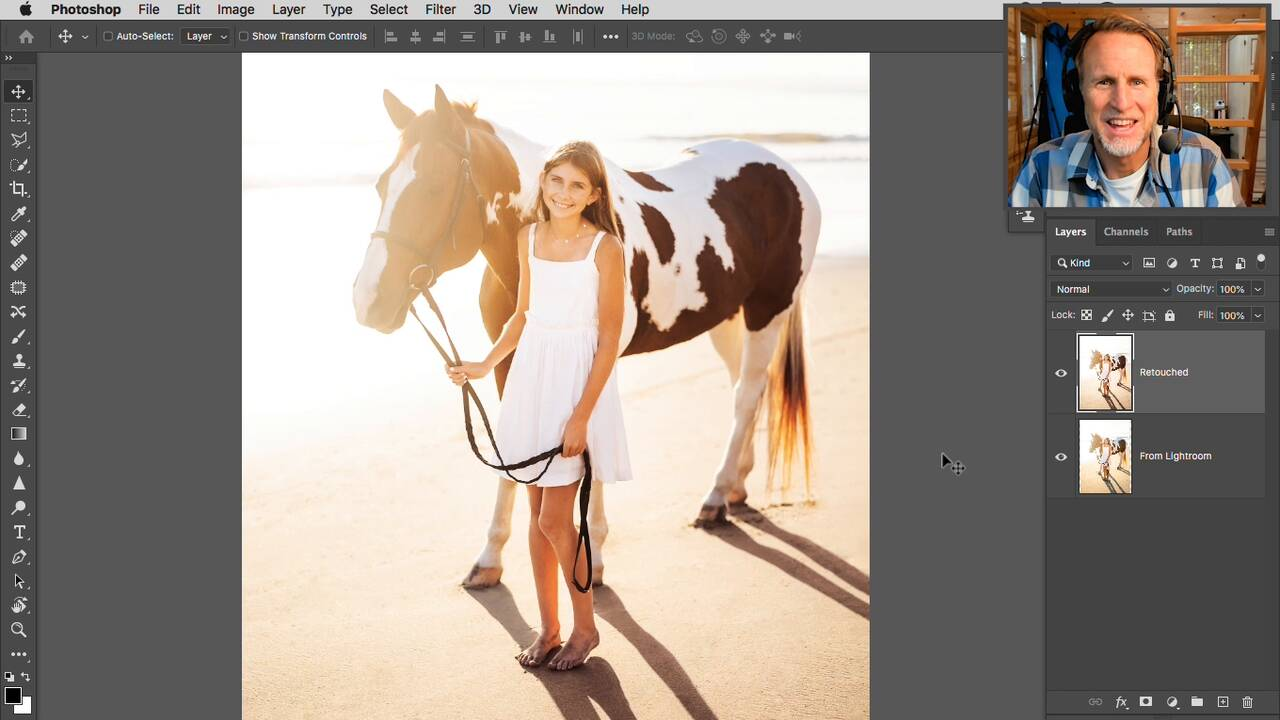Open the Normal blend mode dropdown
Viewport: 1280px width, 720px height.
(x=1110, y=289)
